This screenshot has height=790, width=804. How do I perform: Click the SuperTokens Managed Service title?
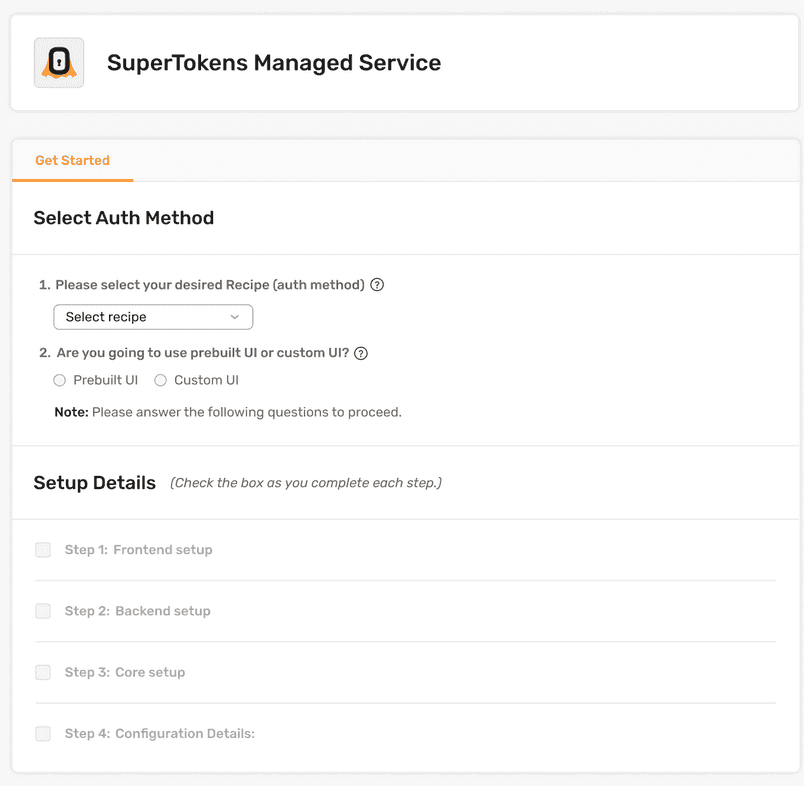click(x=274, y=63)
